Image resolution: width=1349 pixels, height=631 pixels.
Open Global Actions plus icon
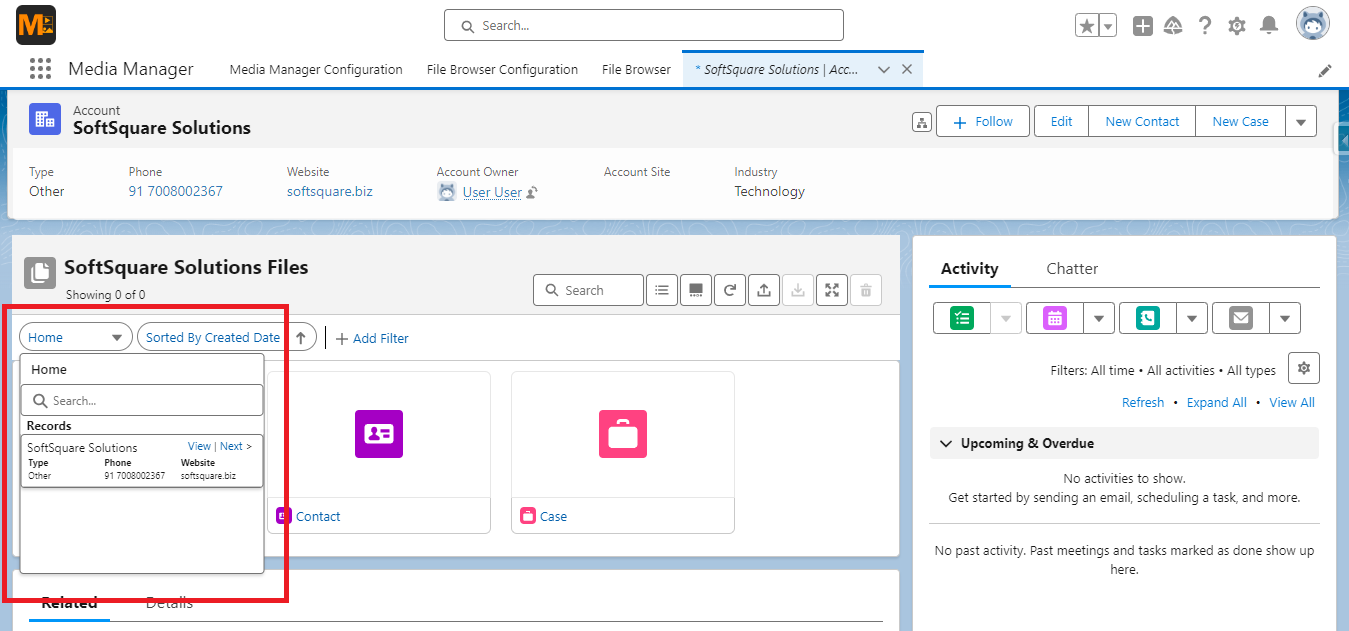tap(1143, 26)
